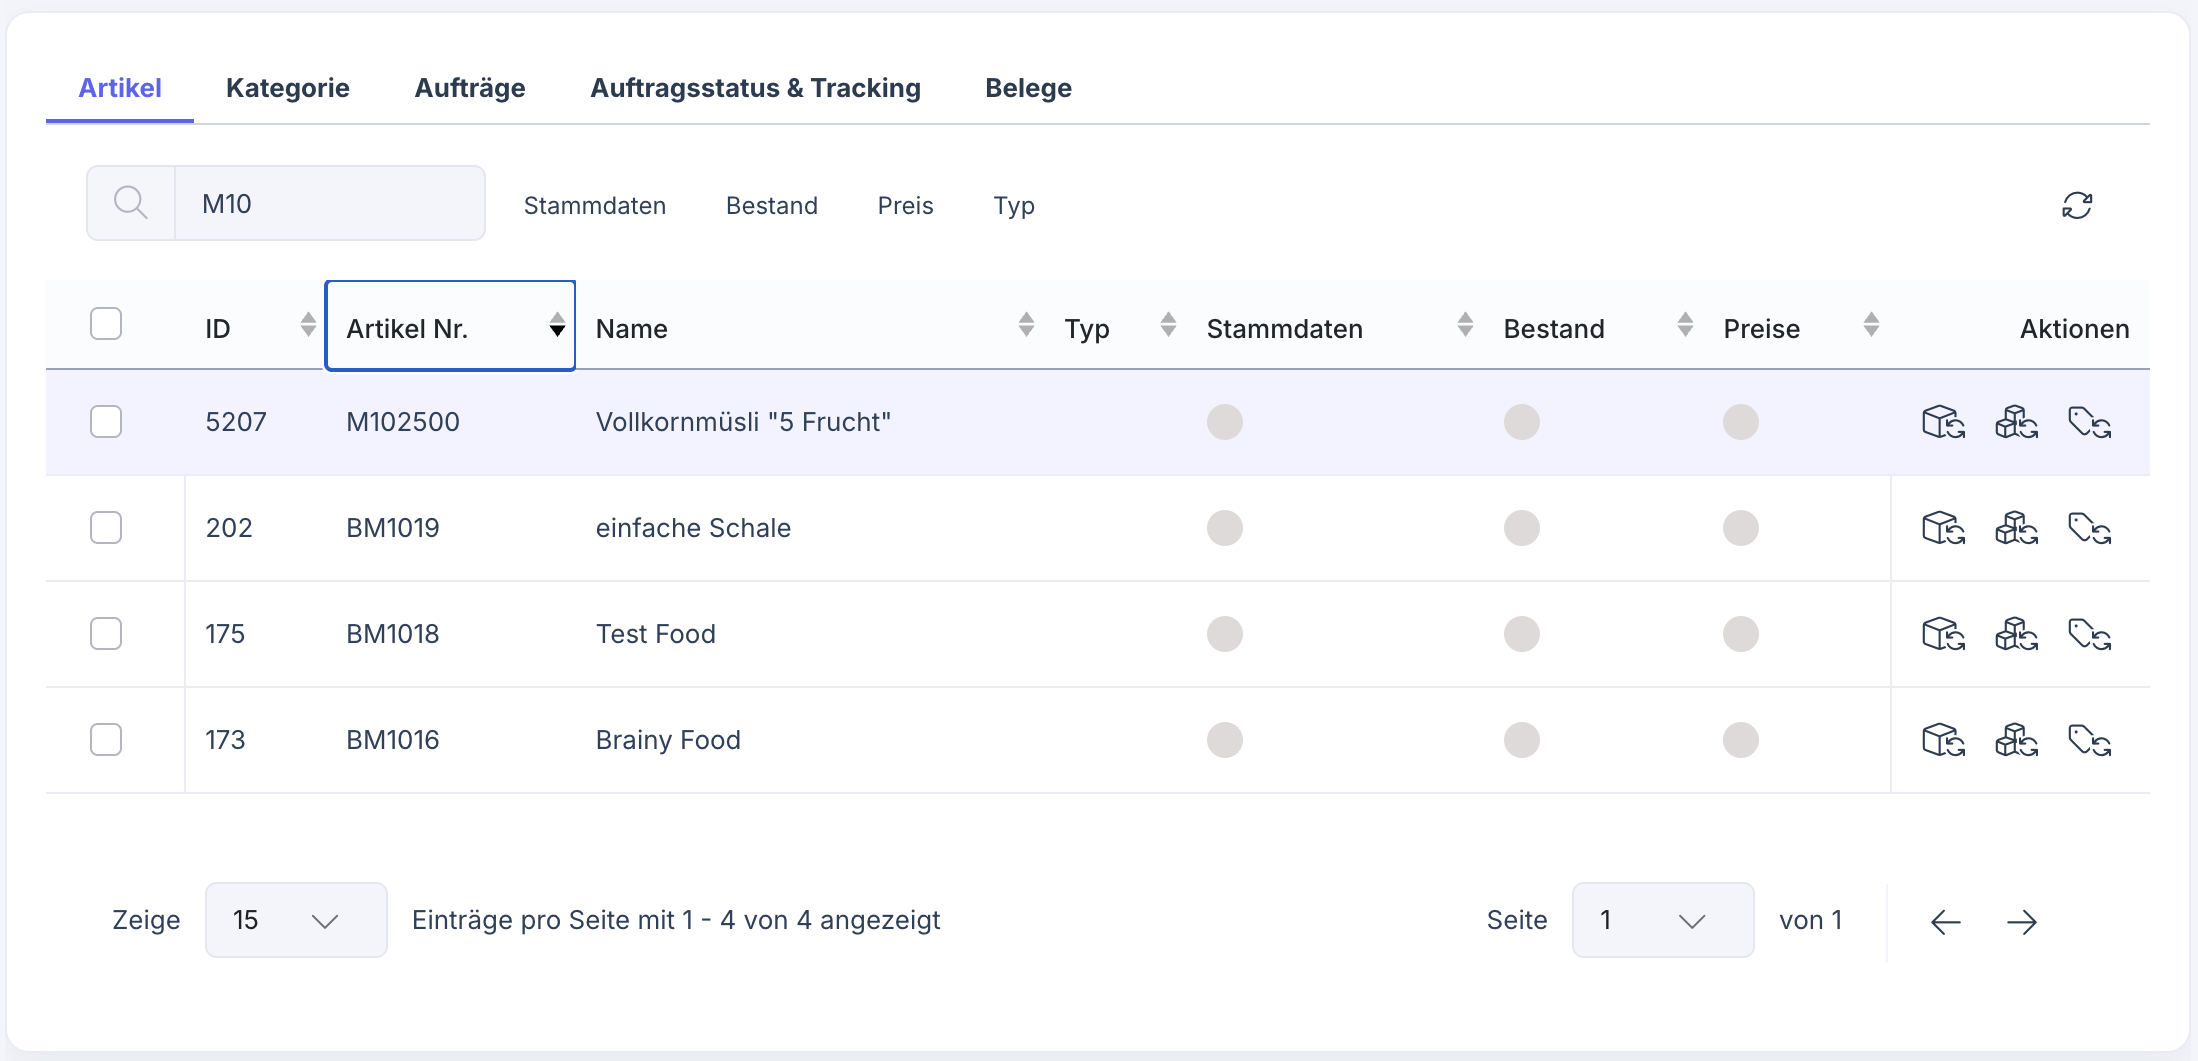Go to next page arrow
The image size is (2198, 1061).
[2021, 921]
